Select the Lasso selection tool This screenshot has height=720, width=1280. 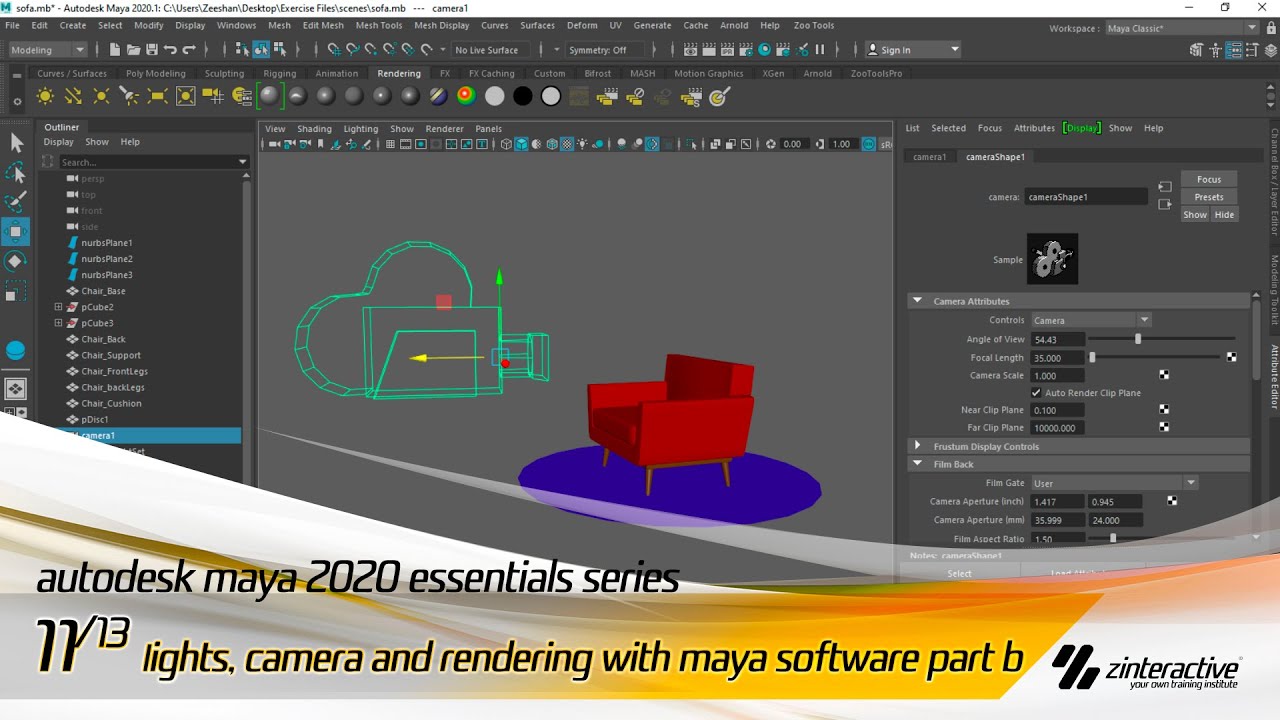click(16, 174)
